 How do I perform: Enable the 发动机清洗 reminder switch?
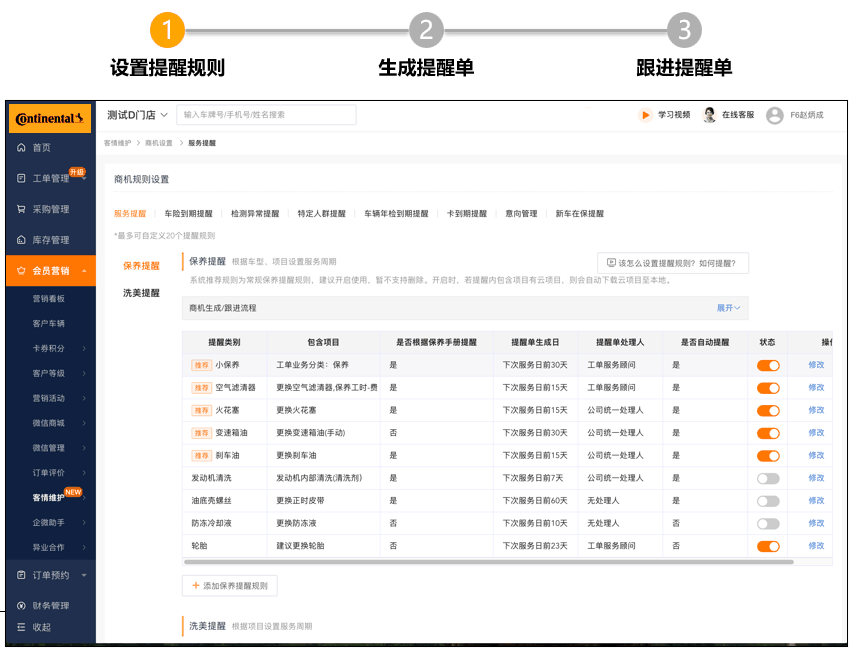point(768,479)
